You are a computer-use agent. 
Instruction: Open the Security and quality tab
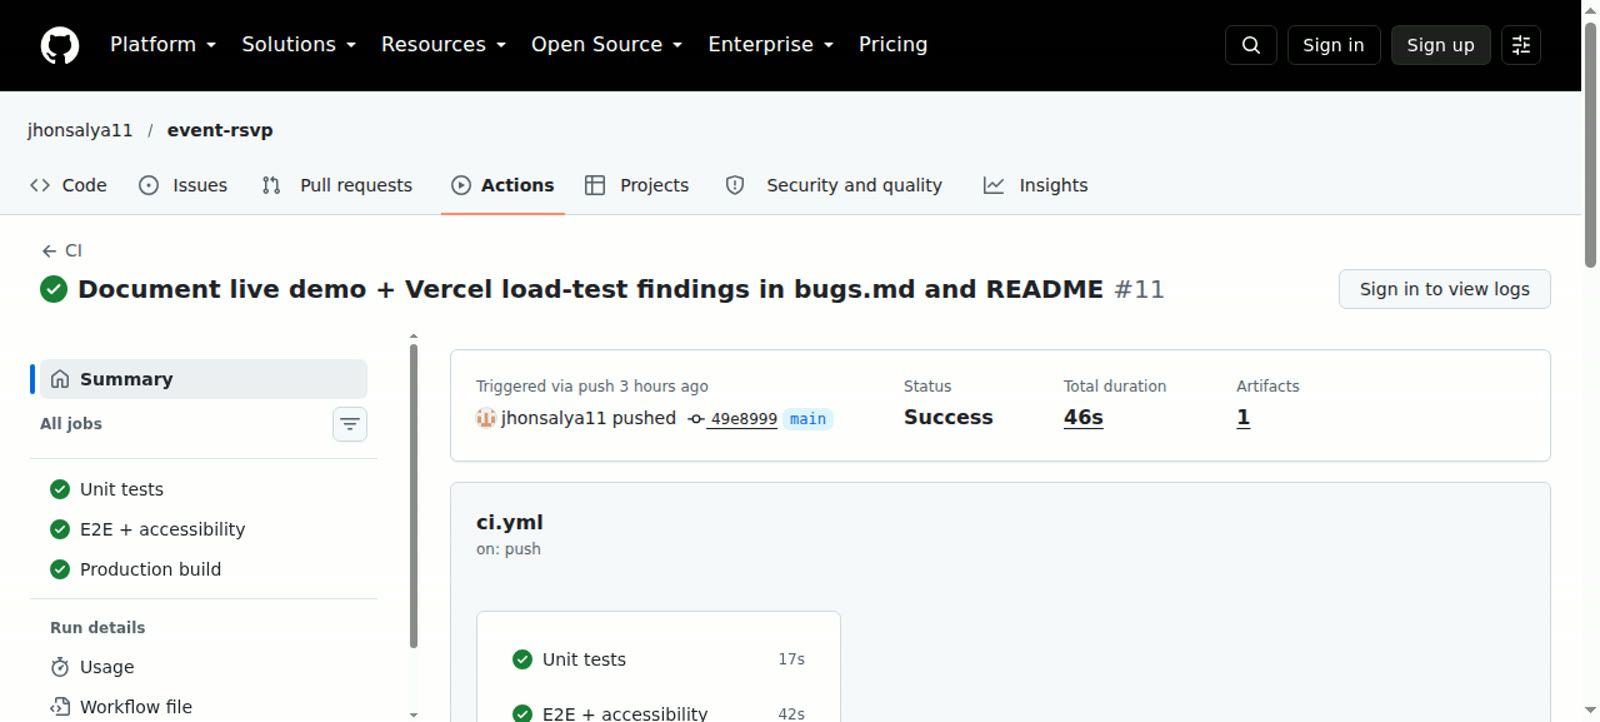coord(835,185)
